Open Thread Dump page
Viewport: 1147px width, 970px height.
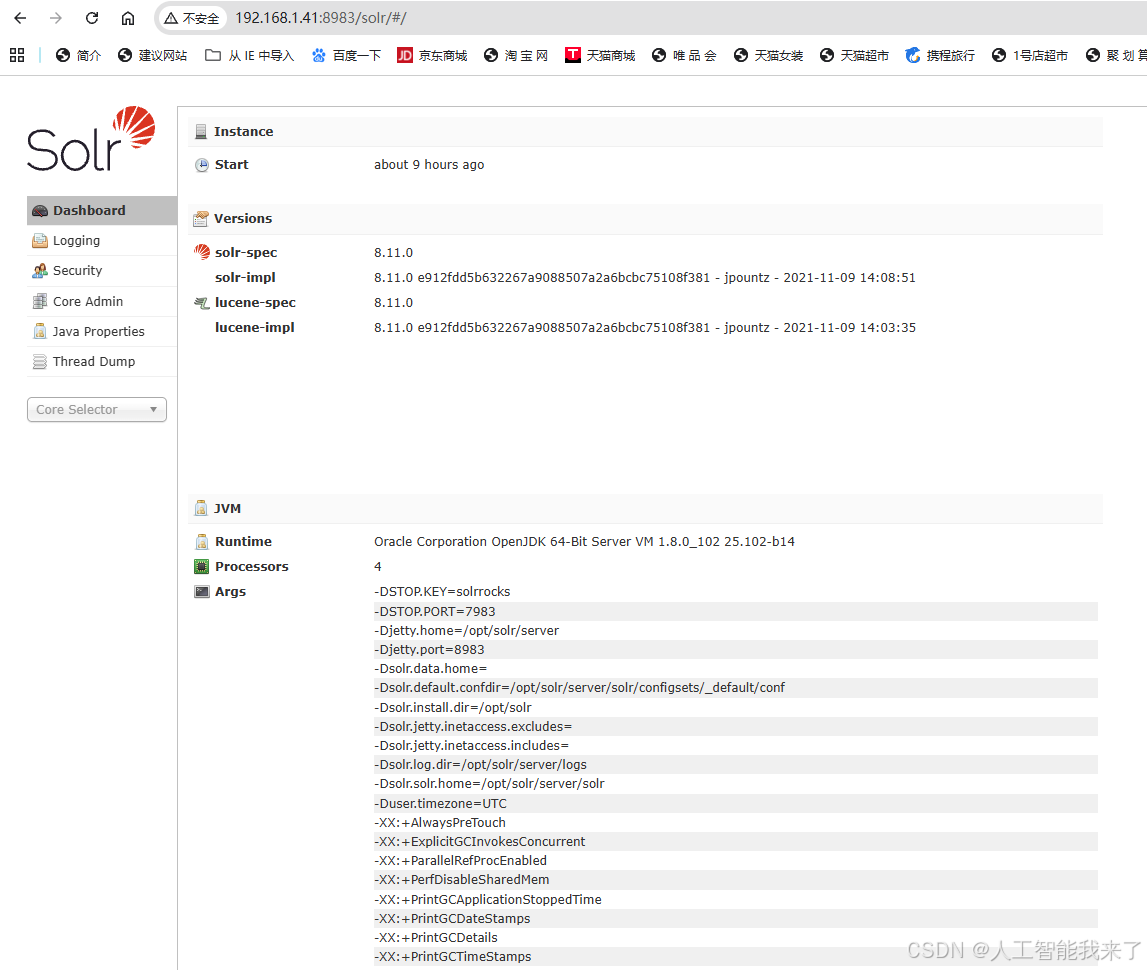102,361
